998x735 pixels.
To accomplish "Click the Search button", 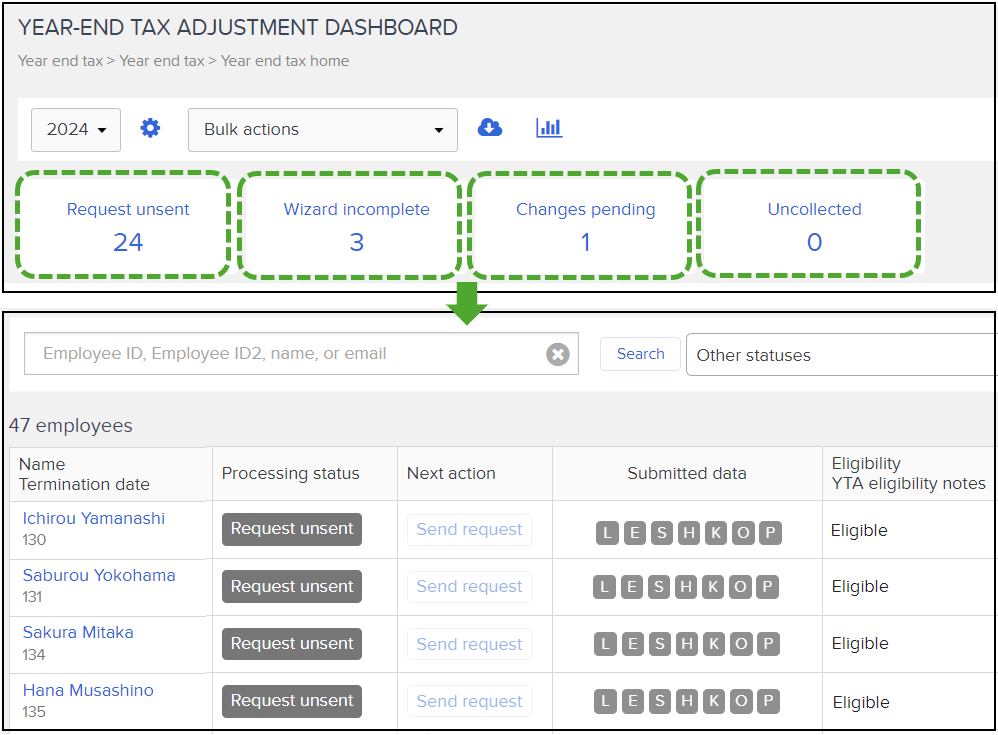I will coord(640,354).
